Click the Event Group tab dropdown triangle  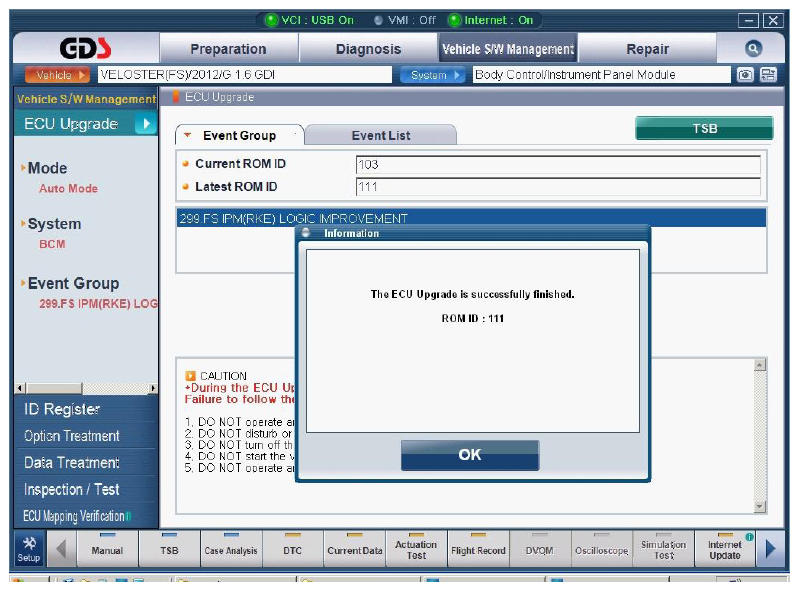(x=188, y=135)
